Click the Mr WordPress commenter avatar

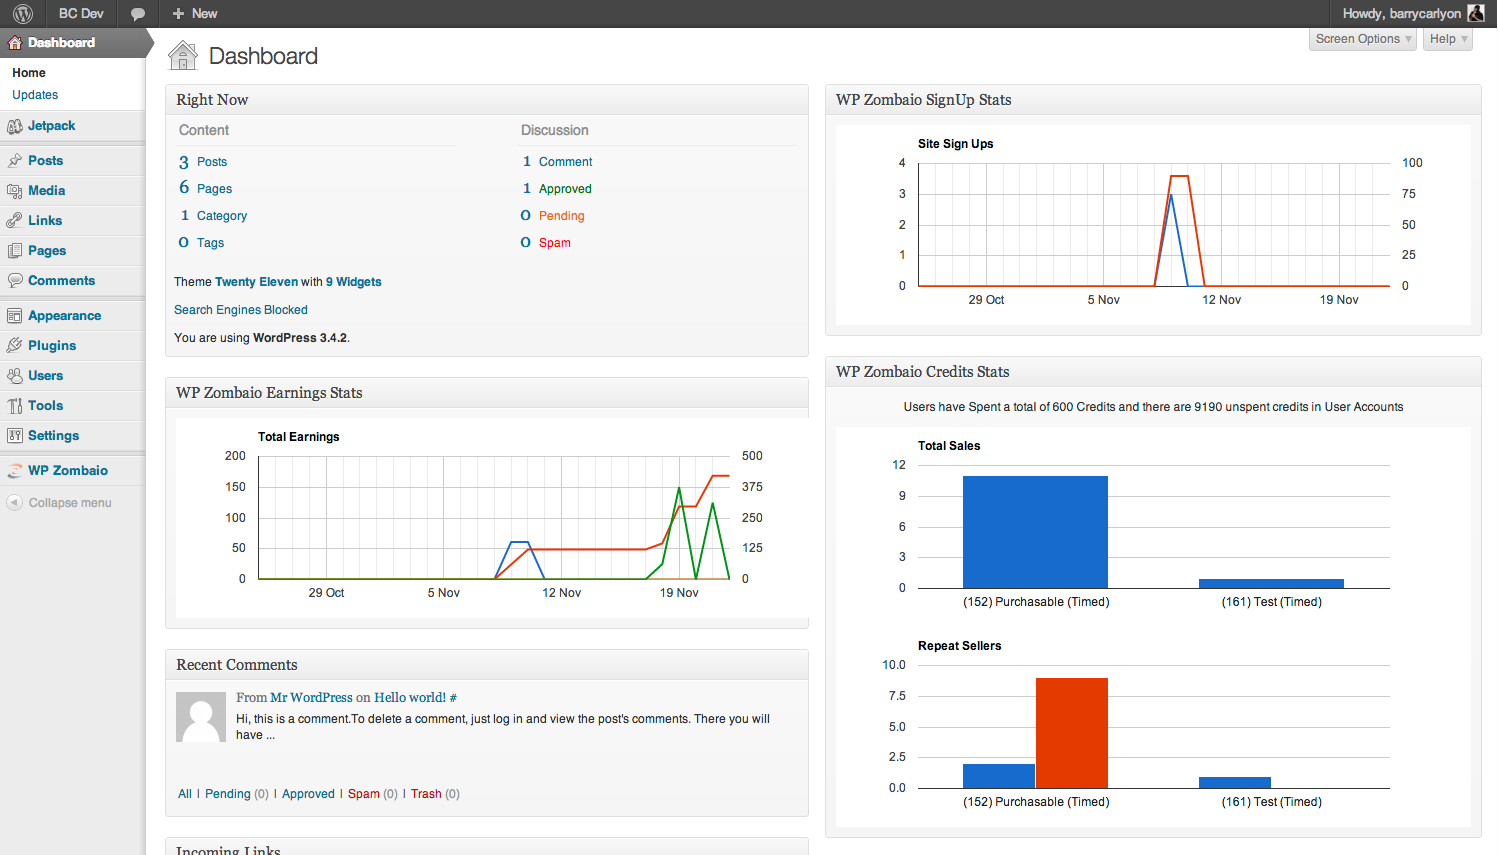[x=201, y=717]
